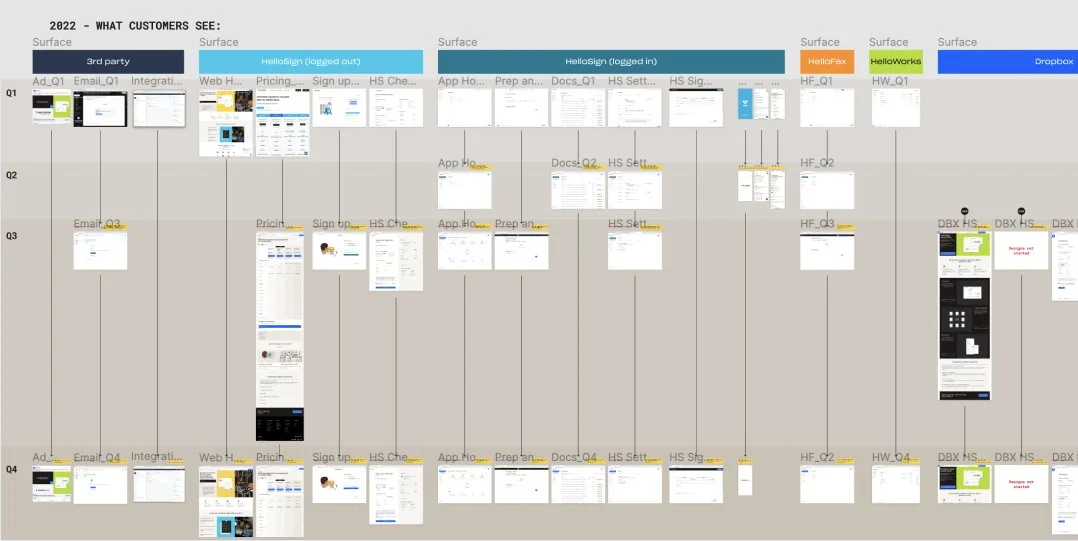Open the tall Q3 DBX HS landing page thumbnail
Screen dimensions: 1078x541
pyautogui.click(x=965, y=316)
